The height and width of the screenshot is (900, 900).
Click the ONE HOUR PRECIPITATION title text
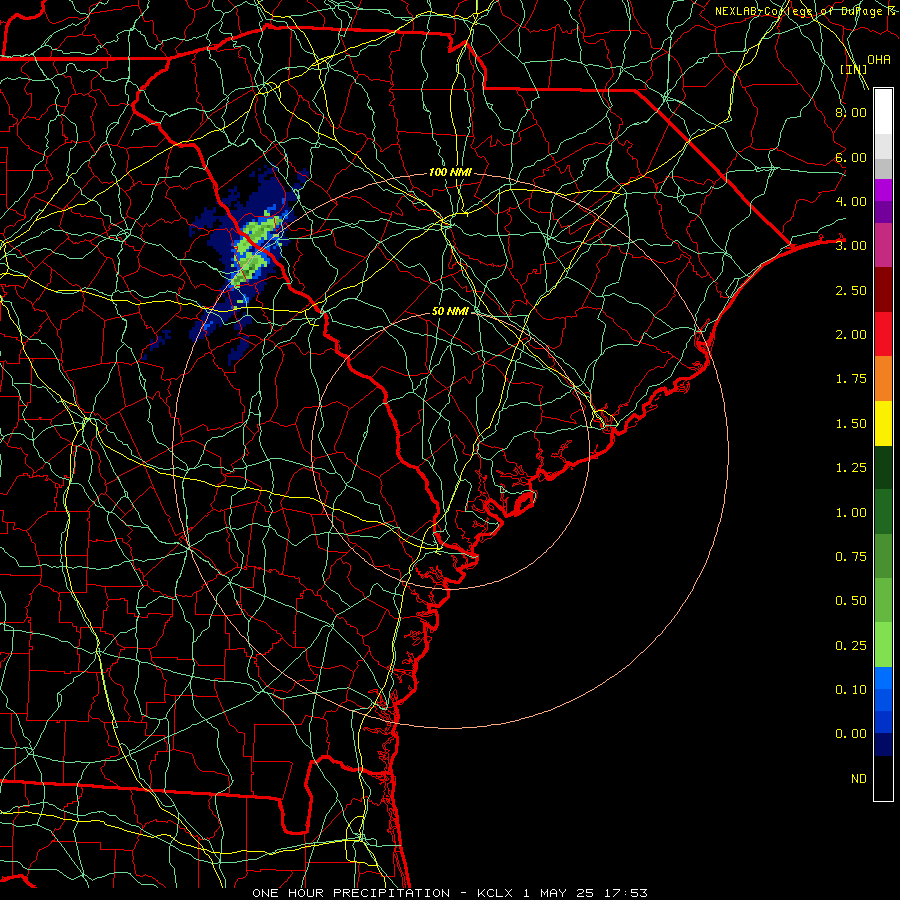click(351, 893)
